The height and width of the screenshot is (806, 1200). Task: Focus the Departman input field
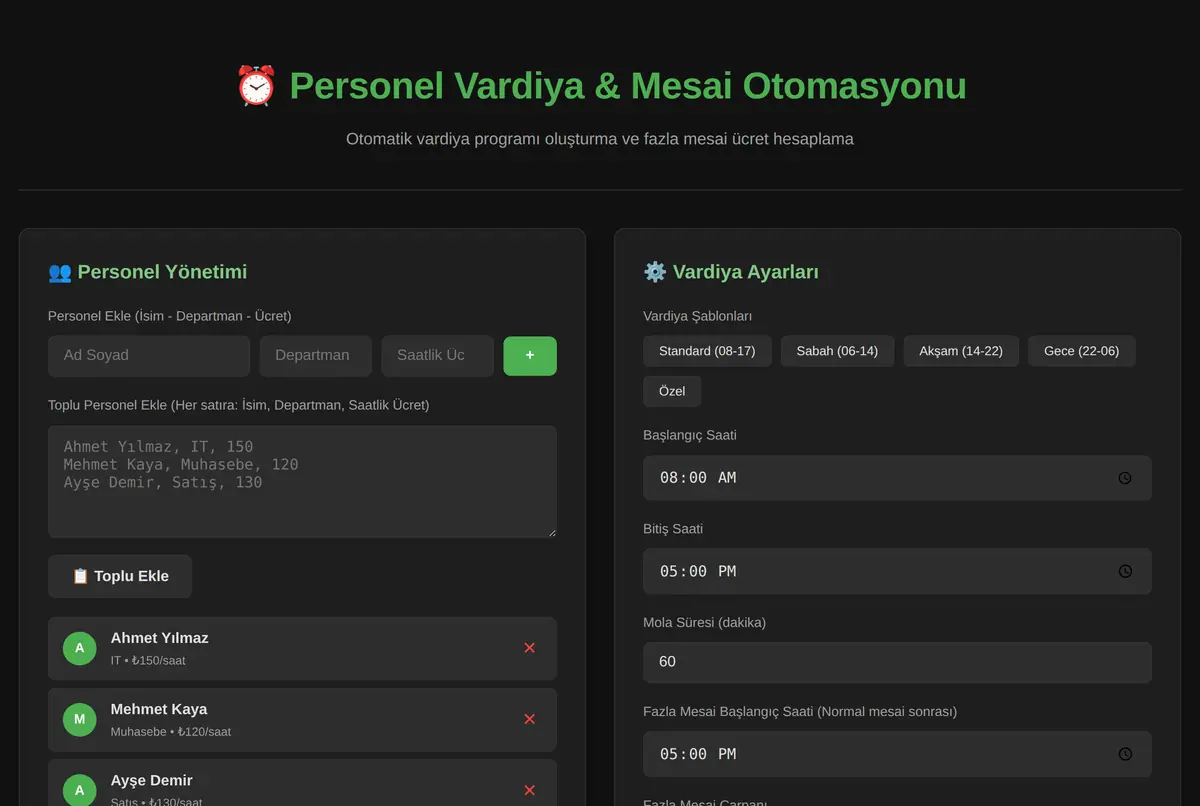point(316,355)
